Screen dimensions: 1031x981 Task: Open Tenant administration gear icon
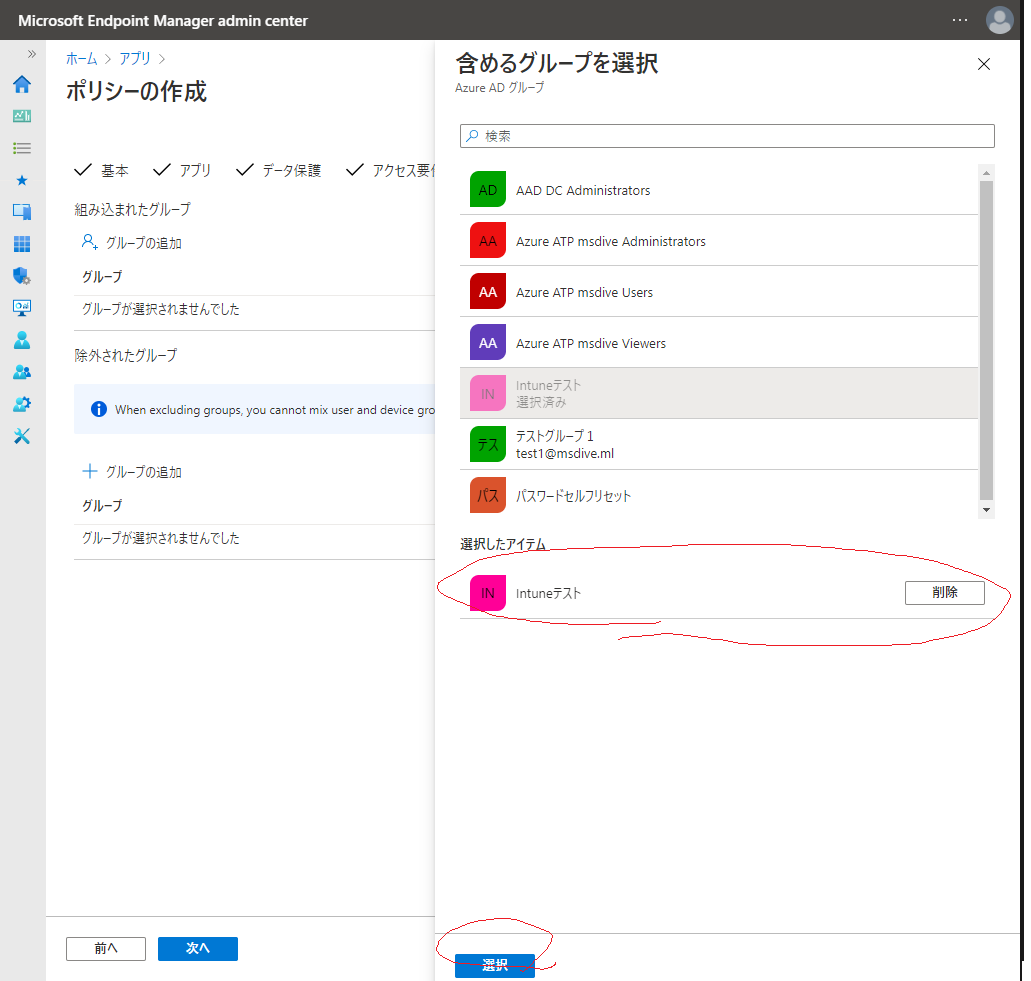click(x=22, y=404)
